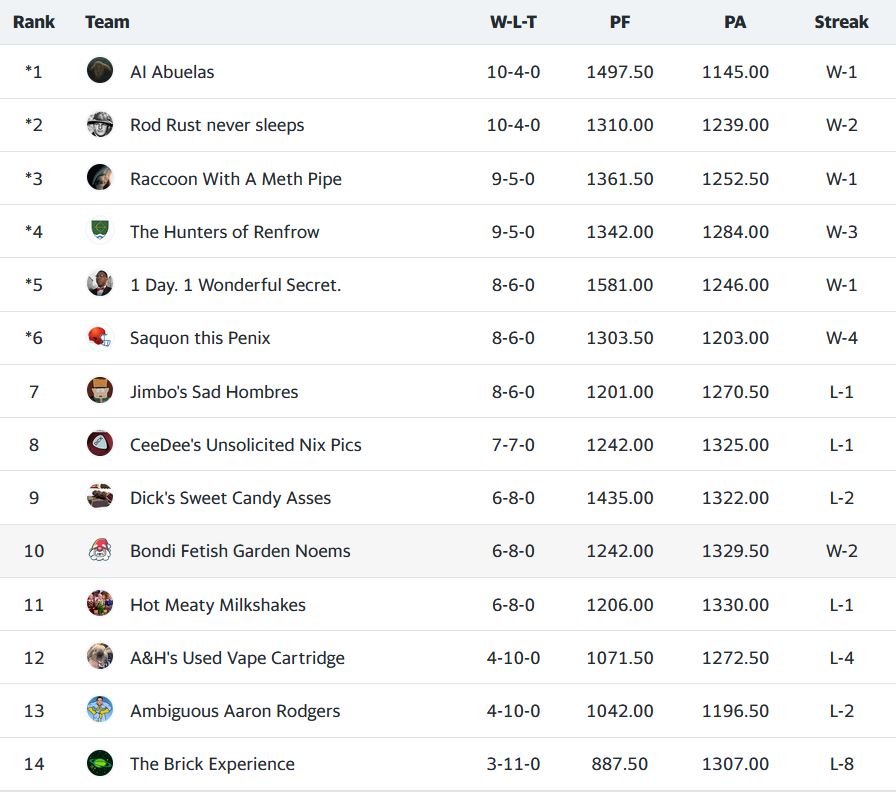This screenshot has height=794, width=896.
Task: Click The Brick Experience green avatar
Action: [x=100, y=764]
